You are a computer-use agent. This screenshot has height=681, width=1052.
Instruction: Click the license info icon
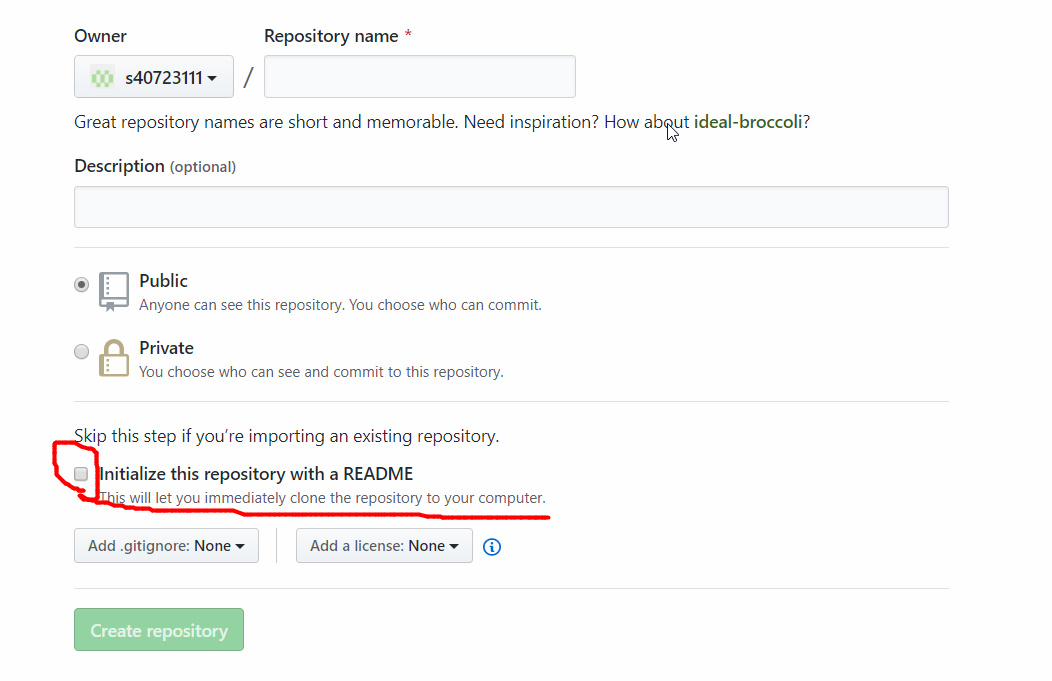(x=492, y=547)
